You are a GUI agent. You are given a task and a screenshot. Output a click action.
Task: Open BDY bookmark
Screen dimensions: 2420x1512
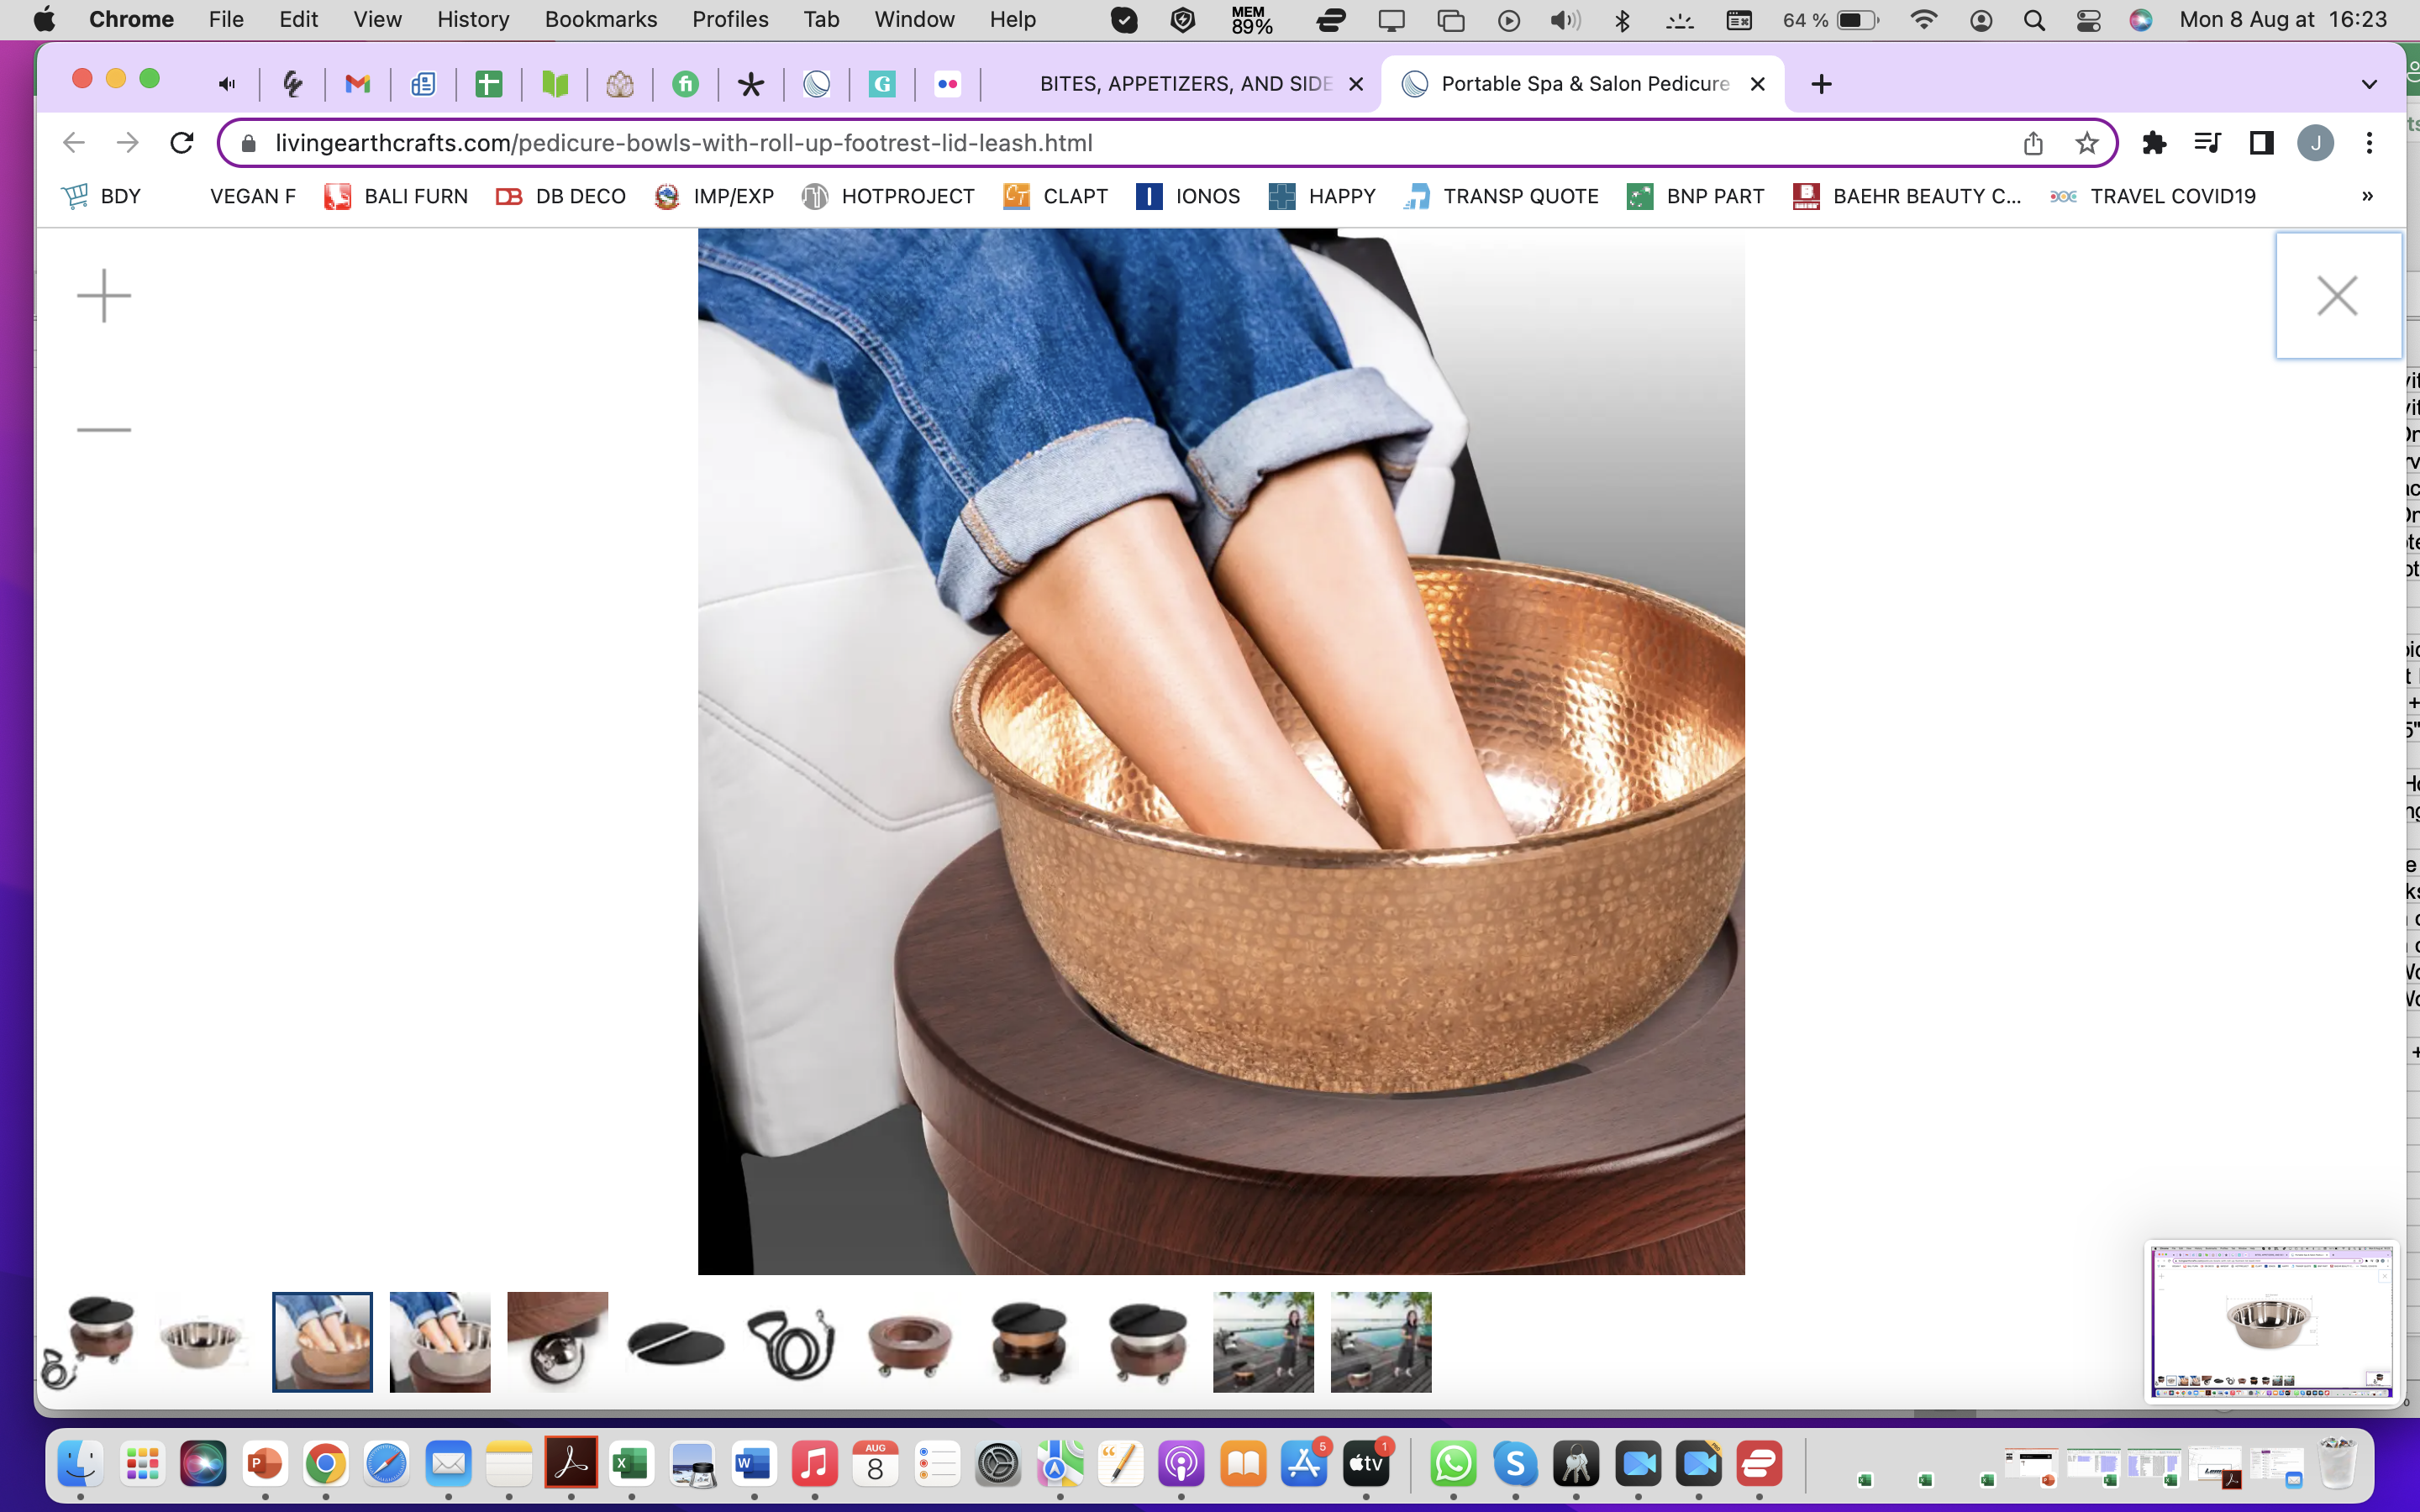pyautogui.click(x=102, y=196)
